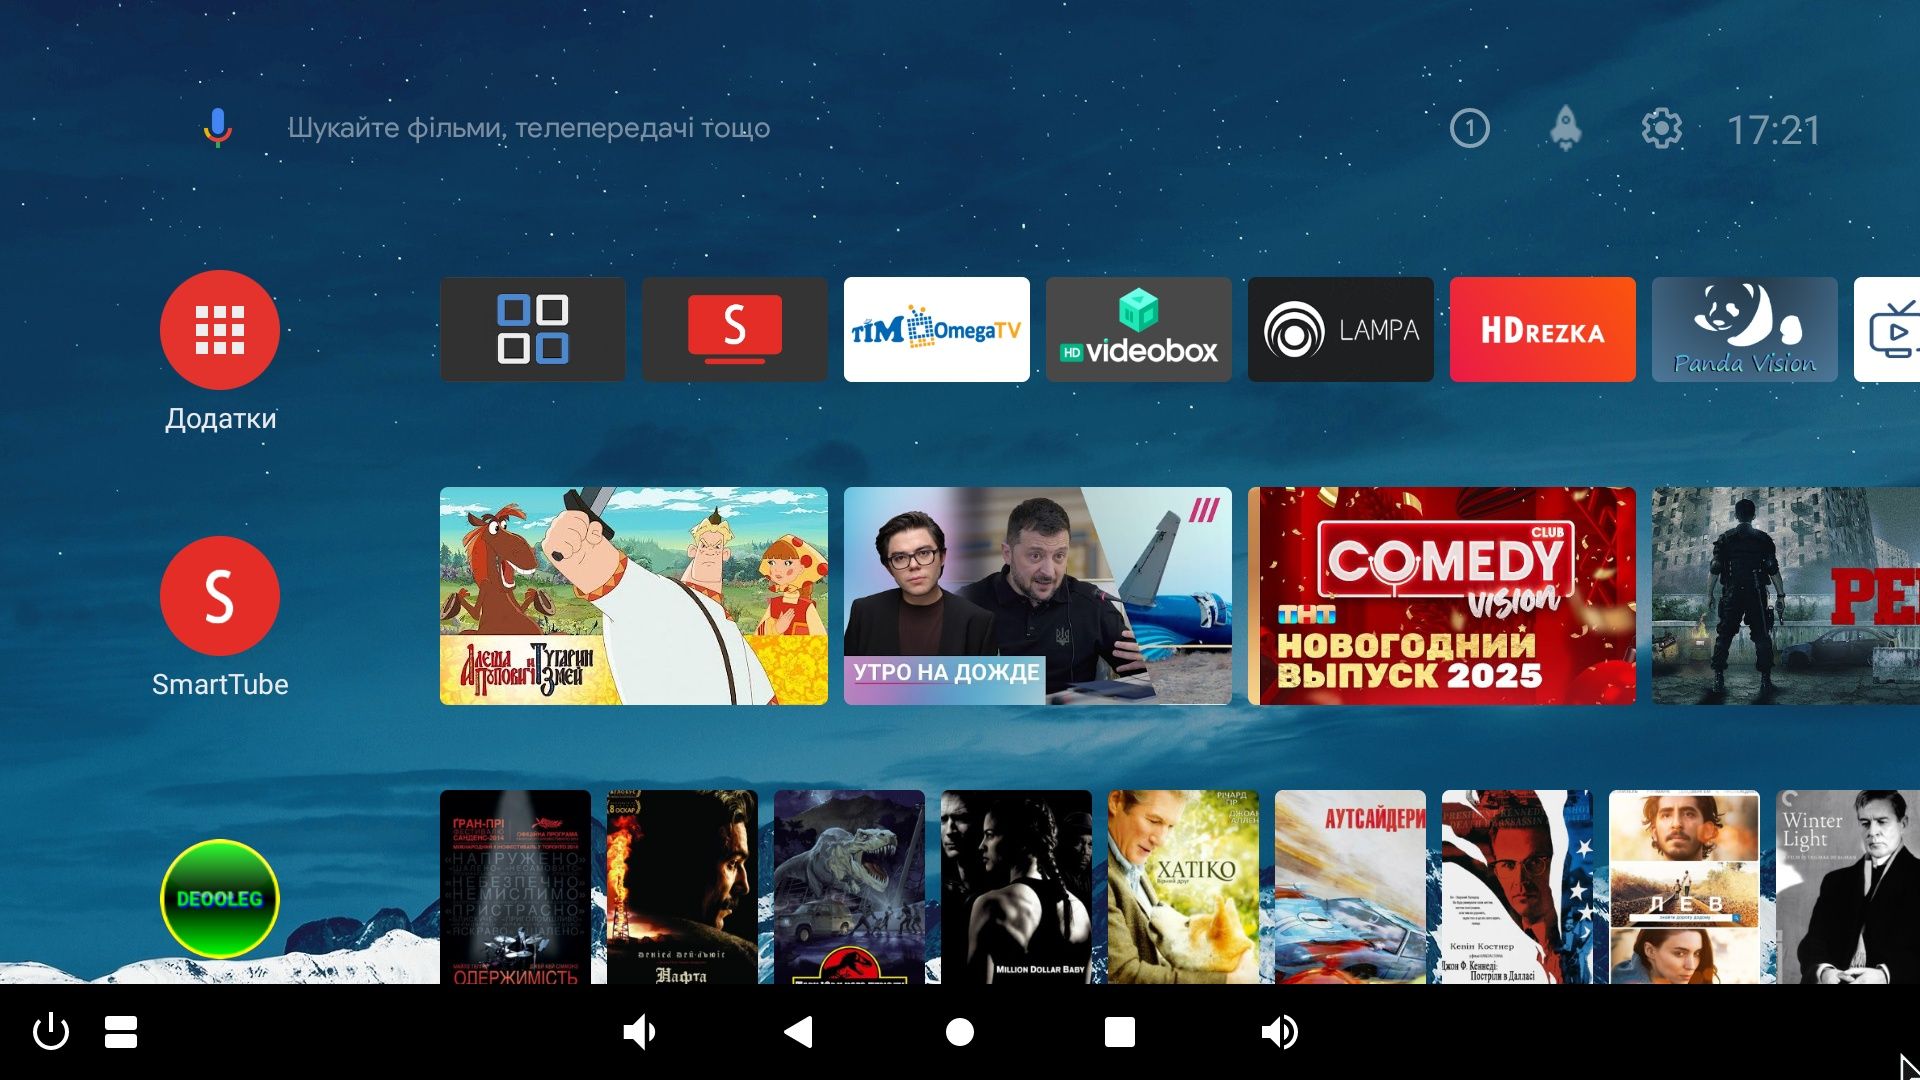Open the rocket booster icon
Screen dimensions: 1920x1080
click(1565, 128)
